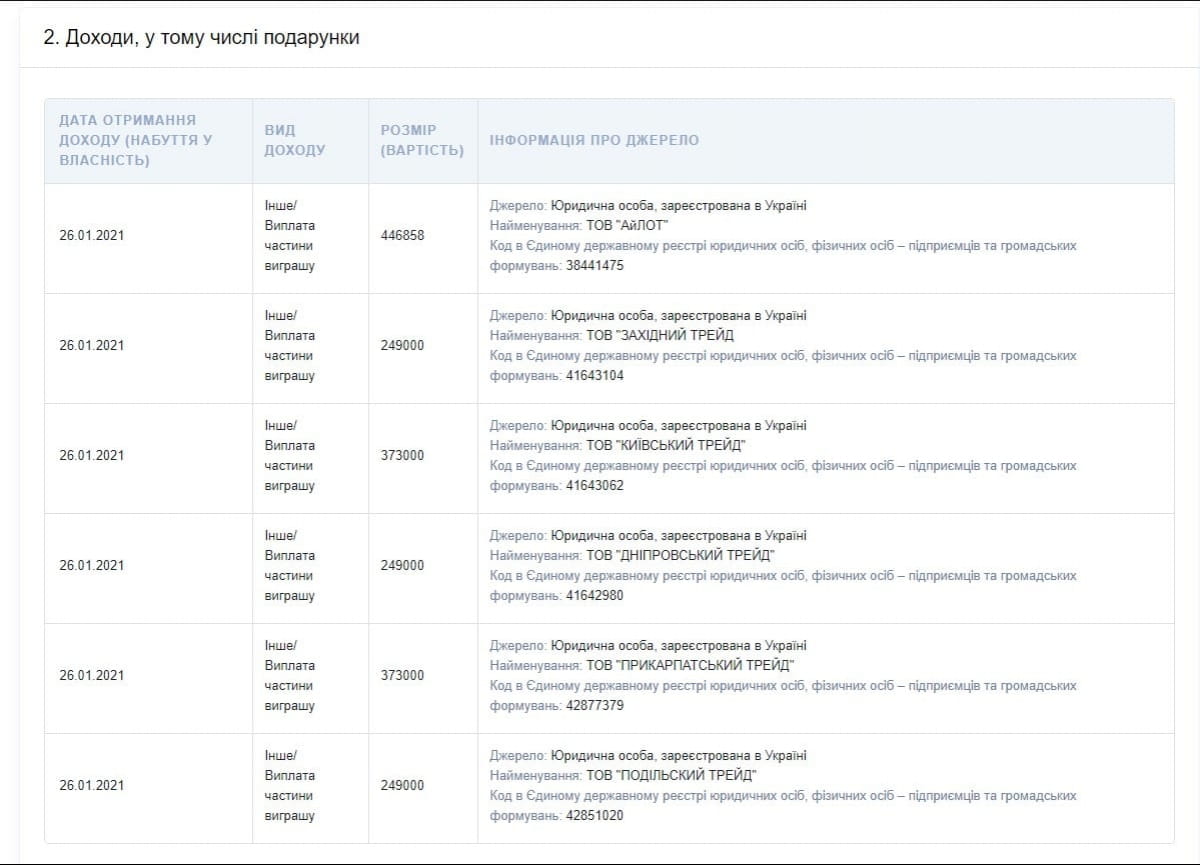Select the company name ТОВ "ПОДІЛЬСКИЙ ТРЕЙД"
The height and width of the screenshot is (865, 1200).
pyautogui.click(x=672, y=775)
